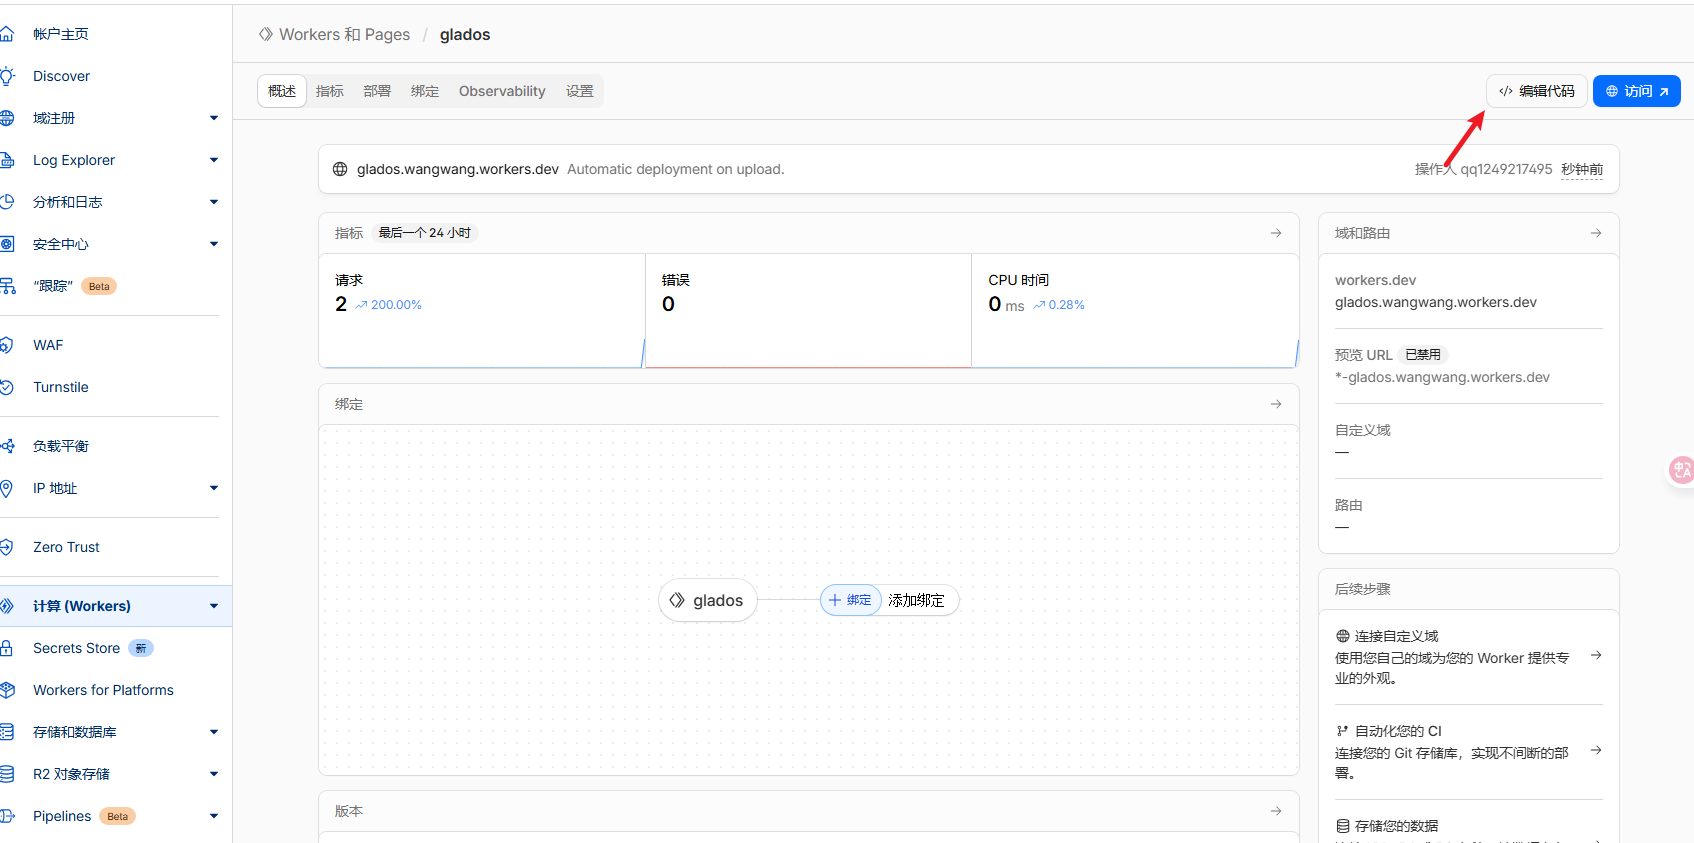Expand the Log Explorer dropdown arrow

214,160
